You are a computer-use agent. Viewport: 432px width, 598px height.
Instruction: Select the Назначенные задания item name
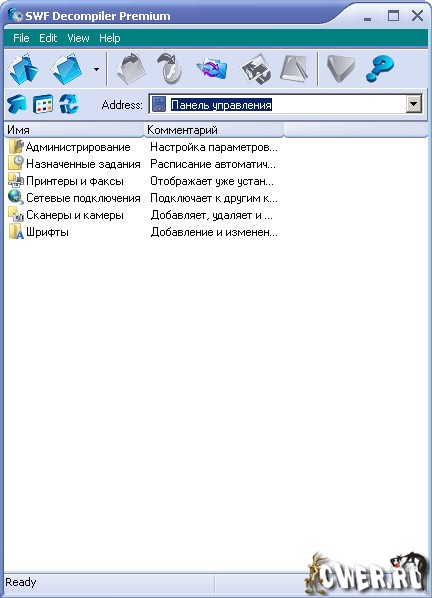tap(83, 164)
